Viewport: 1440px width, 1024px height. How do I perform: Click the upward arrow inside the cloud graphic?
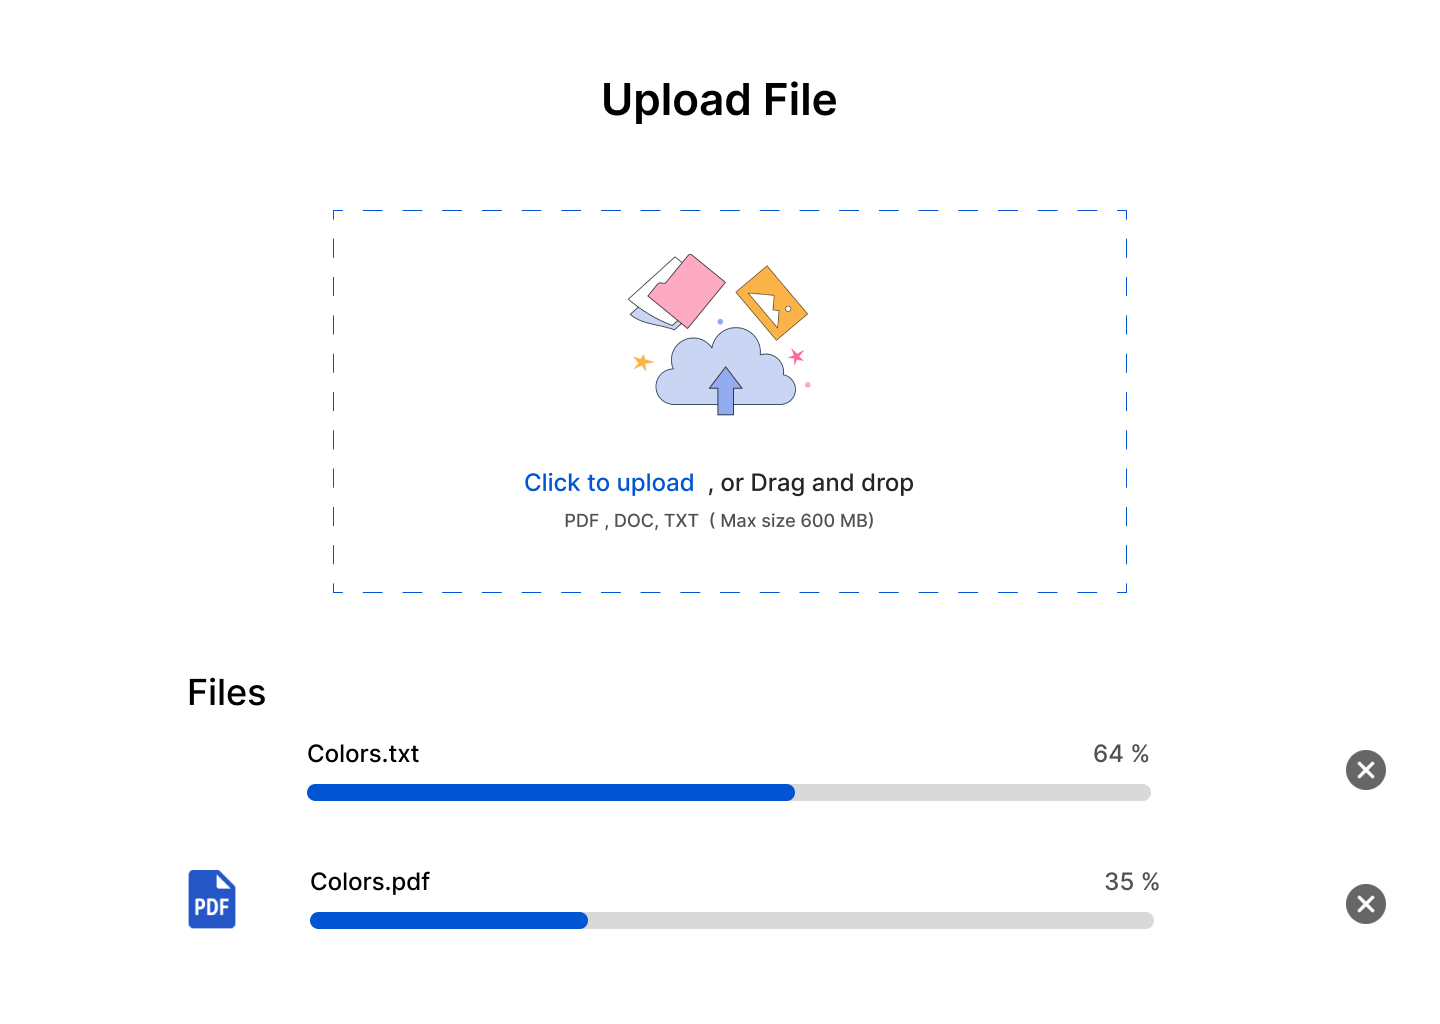pos(724,390)
